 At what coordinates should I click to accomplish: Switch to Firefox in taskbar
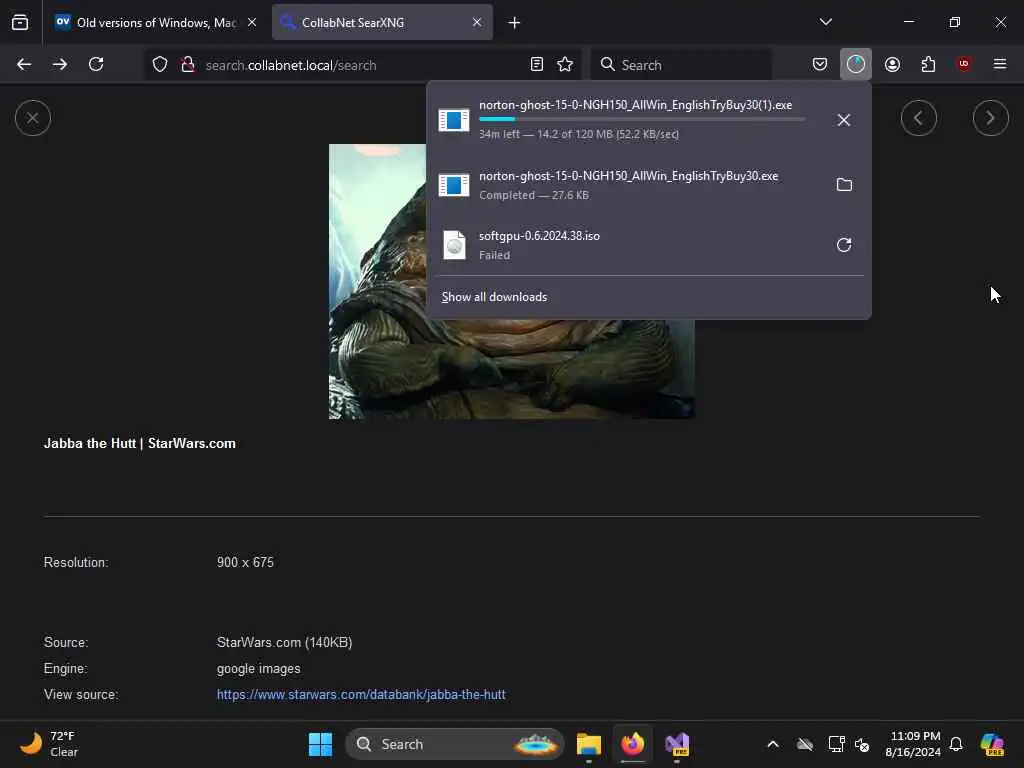click(x=632, y=744)
